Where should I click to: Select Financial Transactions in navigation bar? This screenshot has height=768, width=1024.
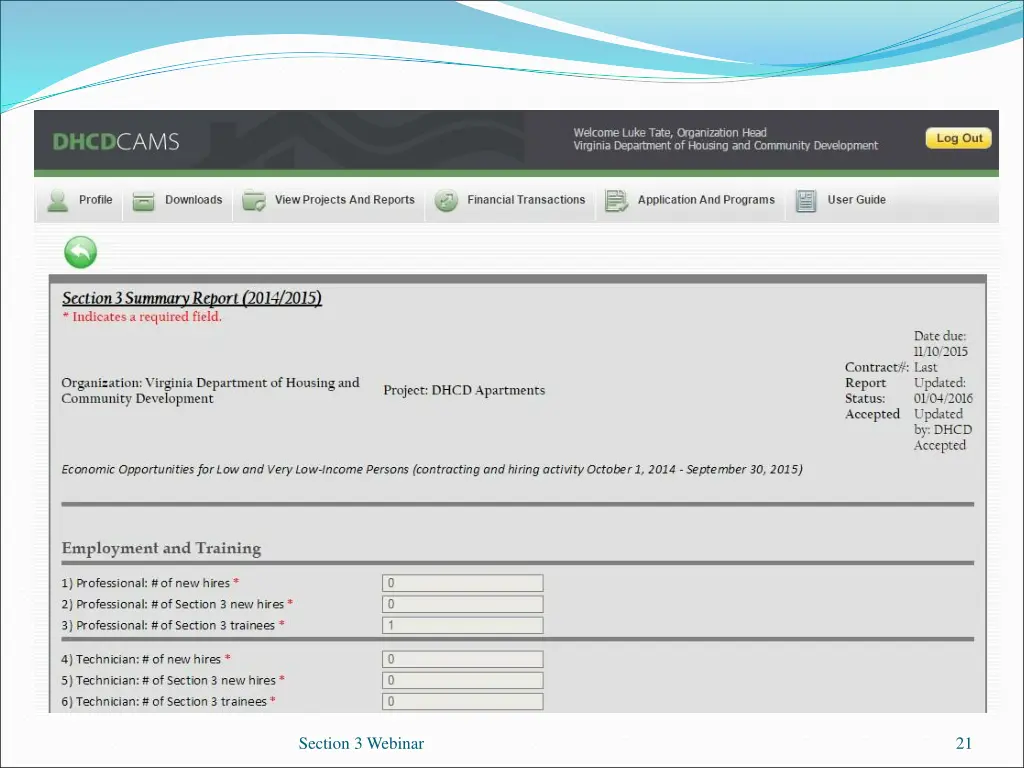point(526,200)
